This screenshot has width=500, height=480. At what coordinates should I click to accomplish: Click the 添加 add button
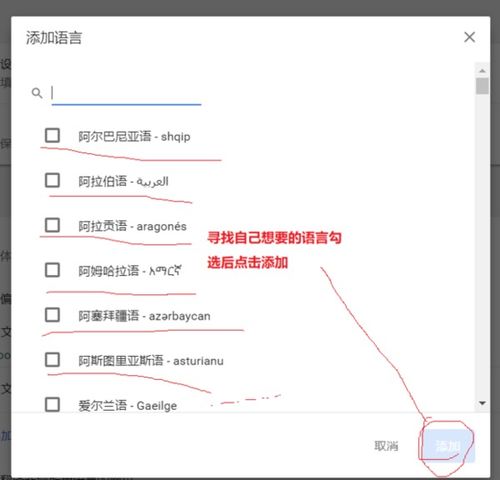click(x=447, y=446)
